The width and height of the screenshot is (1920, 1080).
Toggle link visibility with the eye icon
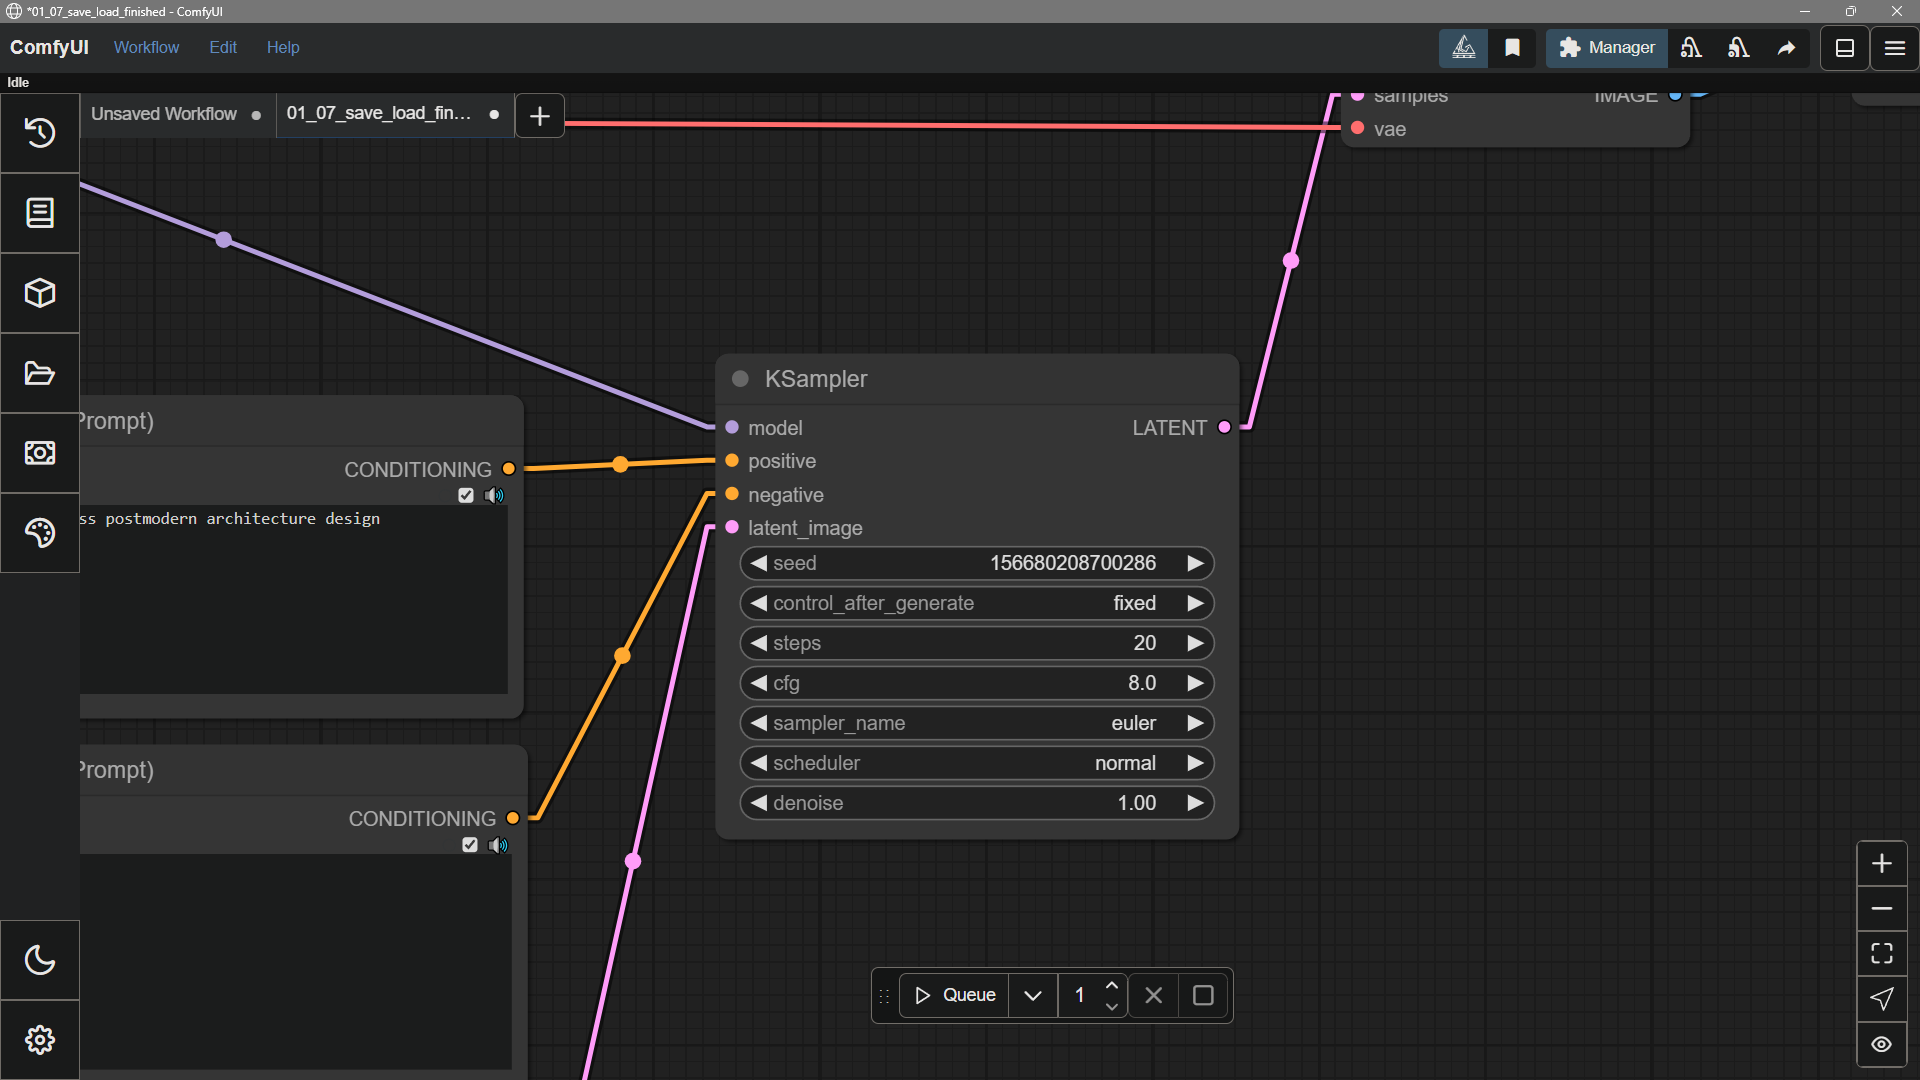(1882, 1043)
